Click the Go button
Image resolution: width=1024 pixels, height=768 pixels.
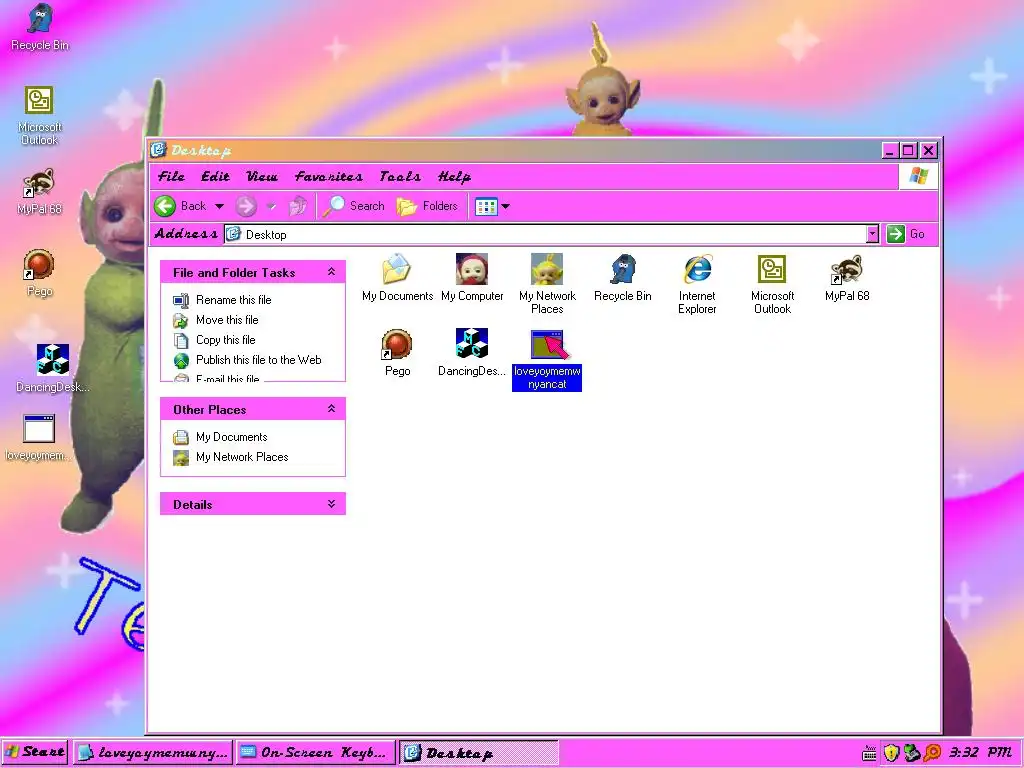906,234
